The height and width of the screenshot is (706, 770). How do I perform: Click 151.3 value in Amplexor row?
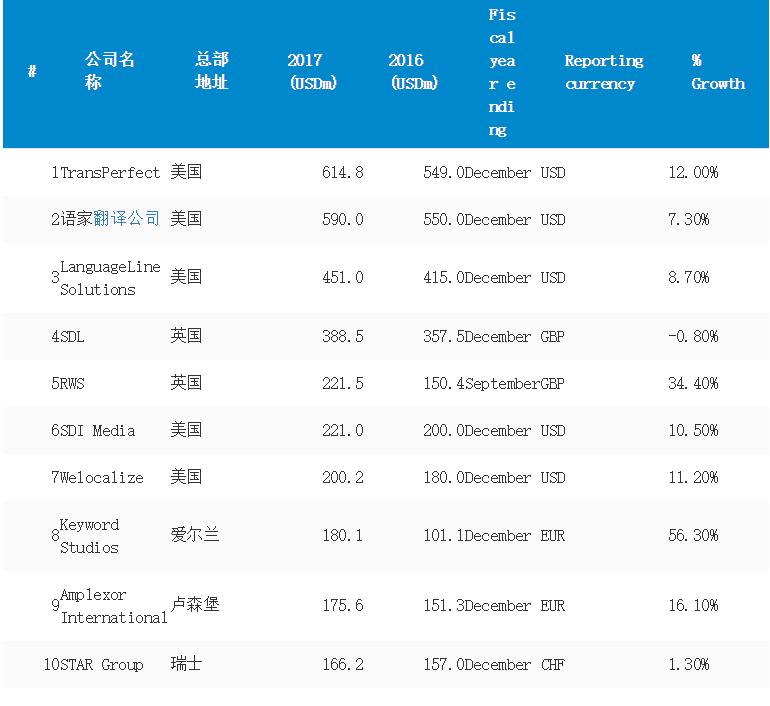[444, 605]
